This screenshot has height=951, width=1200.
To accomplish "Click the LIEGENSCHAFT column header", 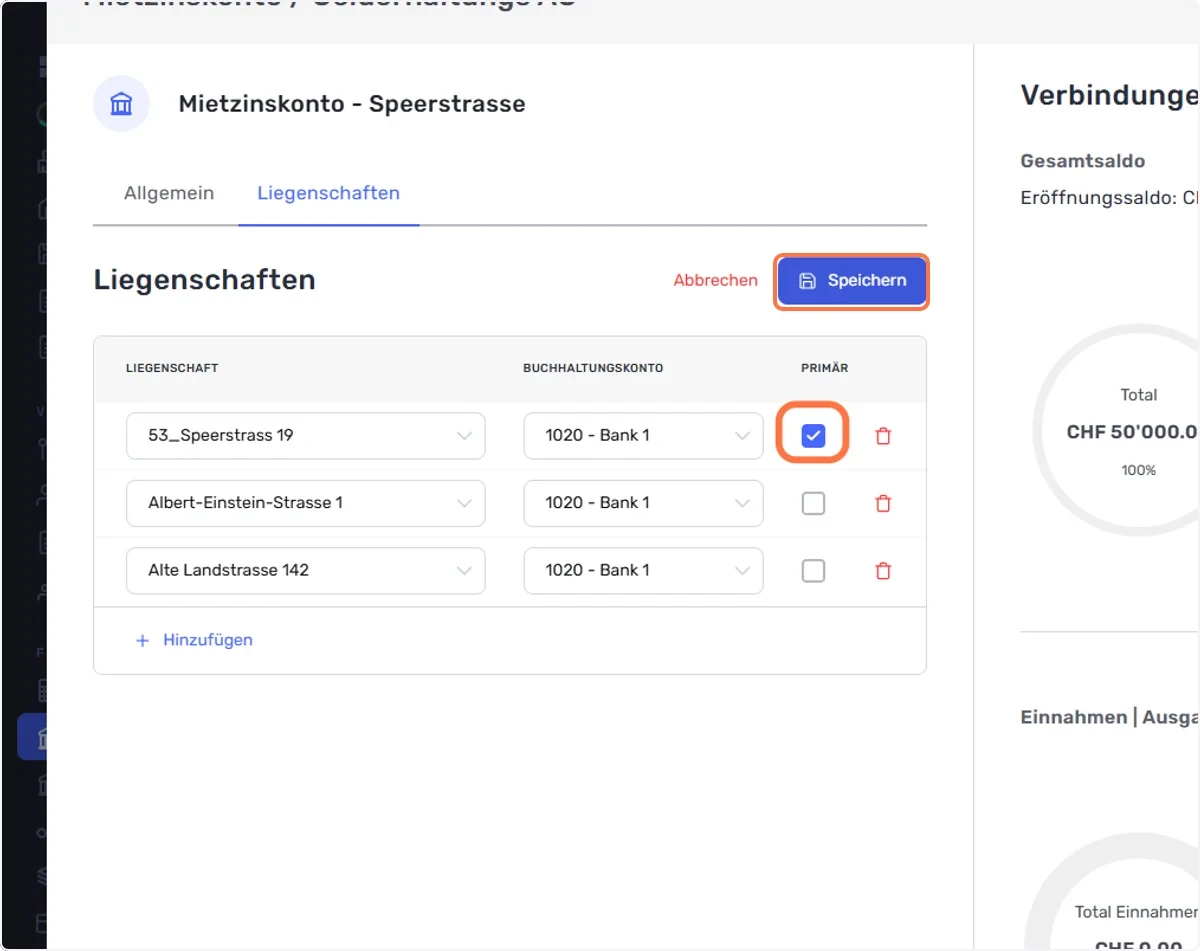I will point(172,368).
